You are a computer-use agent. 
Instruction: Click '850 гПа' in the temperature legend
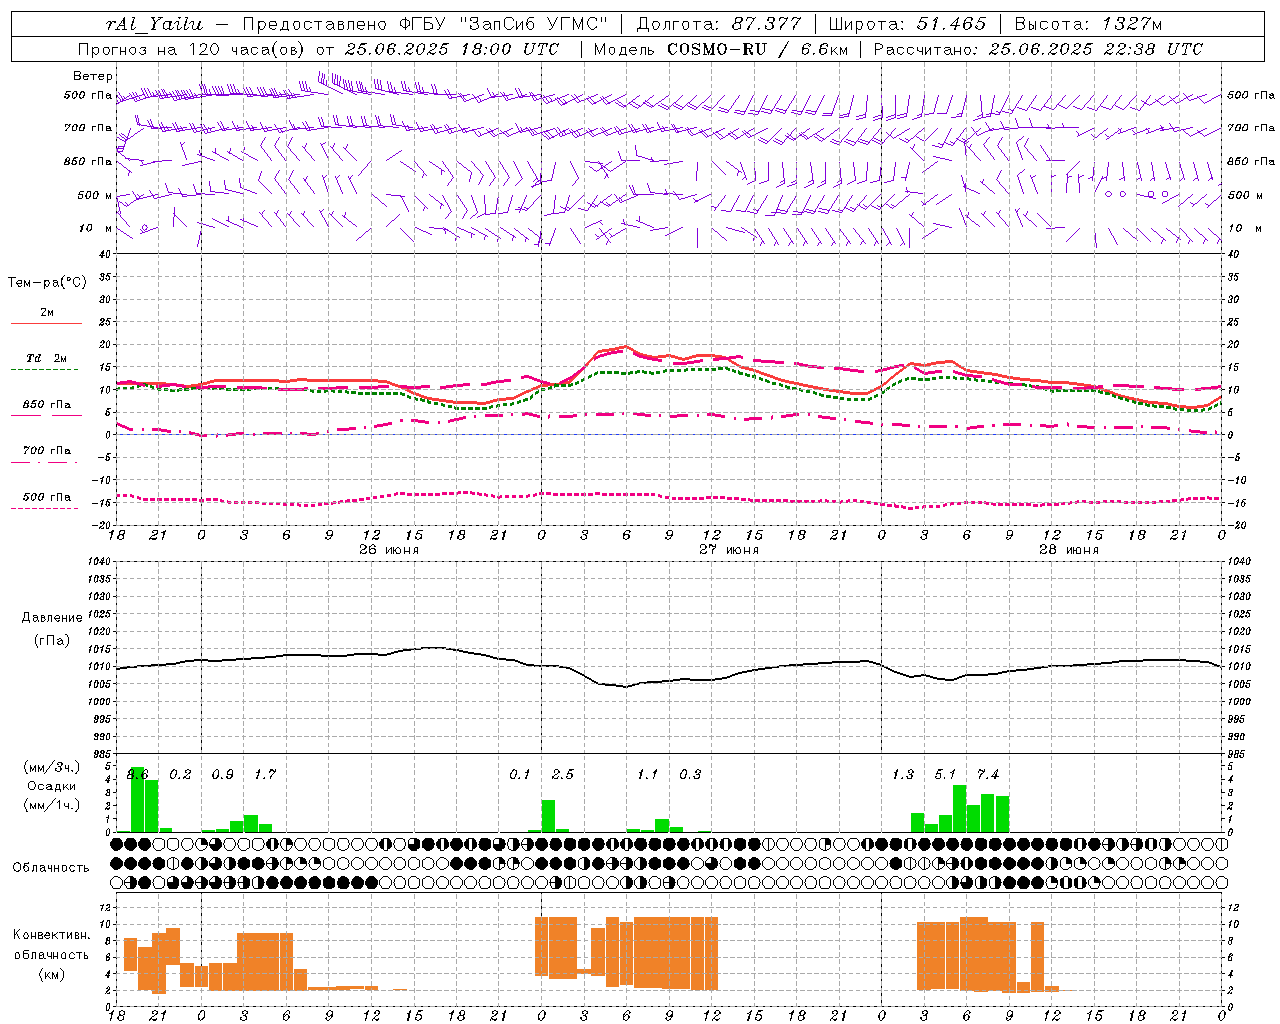(x=47, y=404)
